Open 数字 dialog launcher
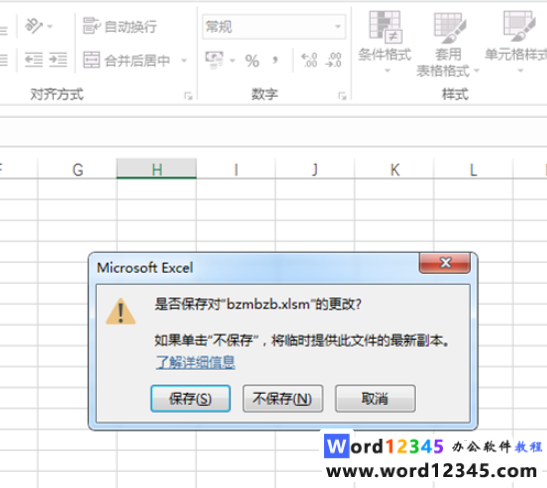This screenshot has width=547, height=488. coord(342,96)
